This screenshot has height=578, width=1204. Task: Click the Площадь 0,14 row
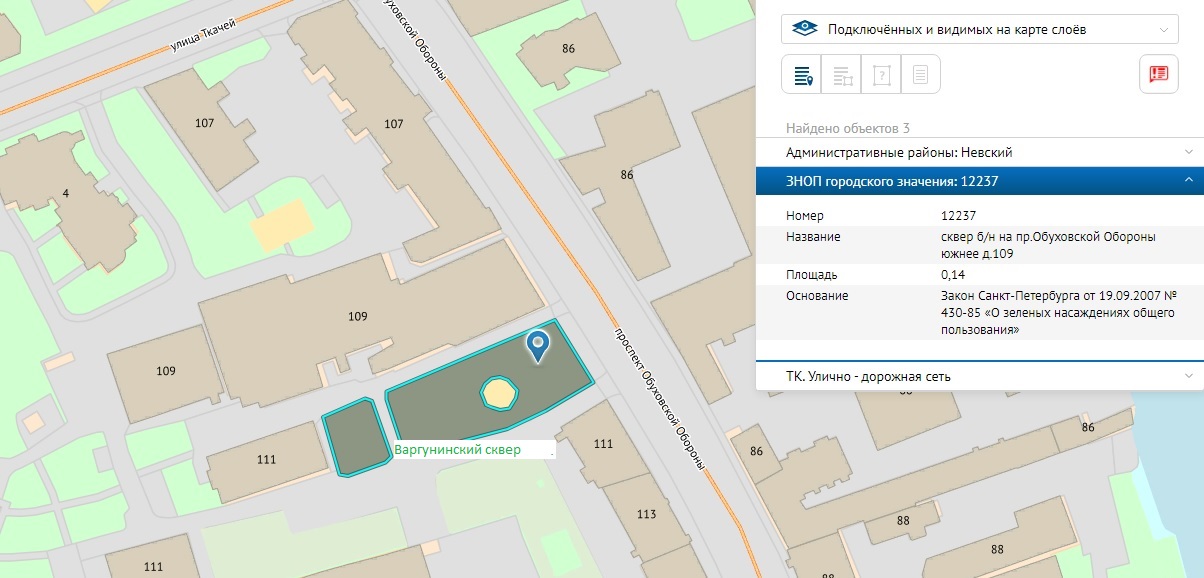979,274
